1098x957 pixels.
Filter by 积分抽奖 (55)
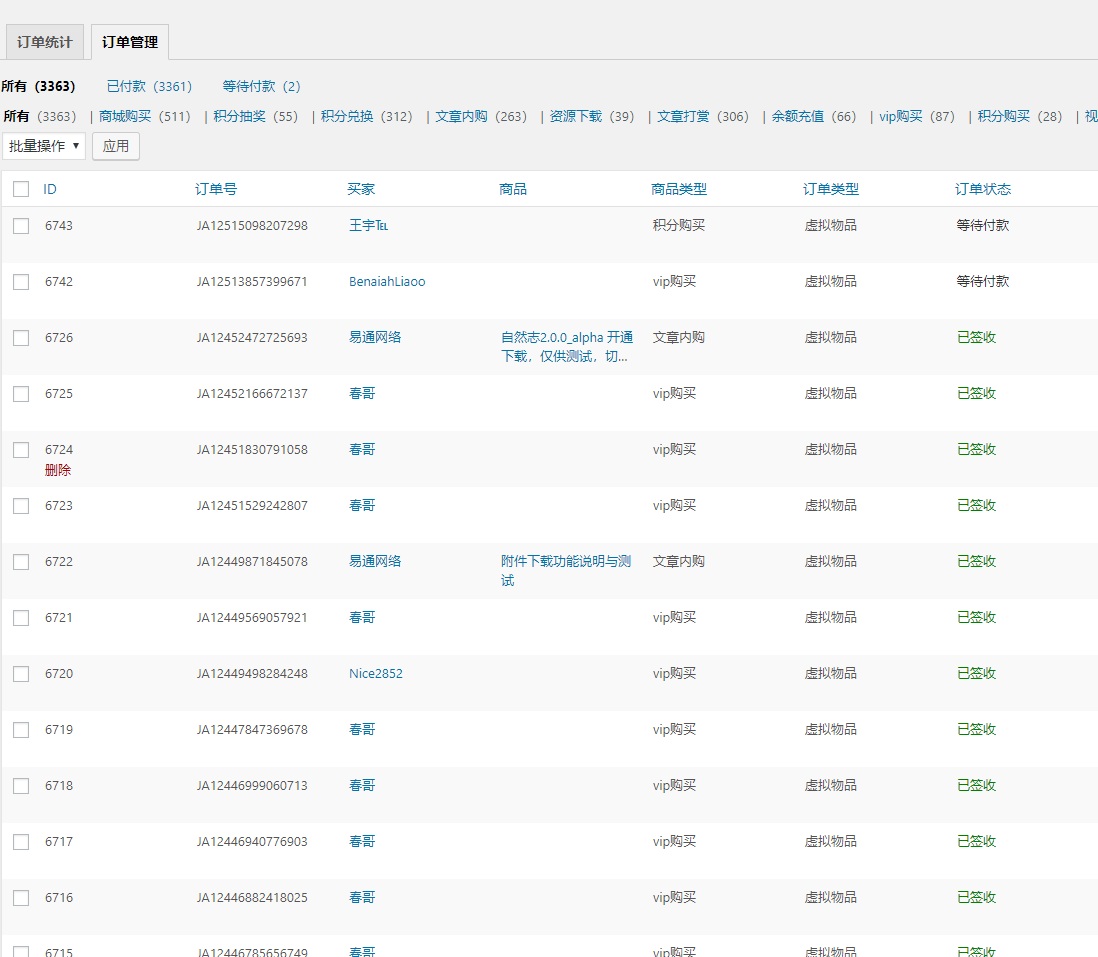(256, 116)
